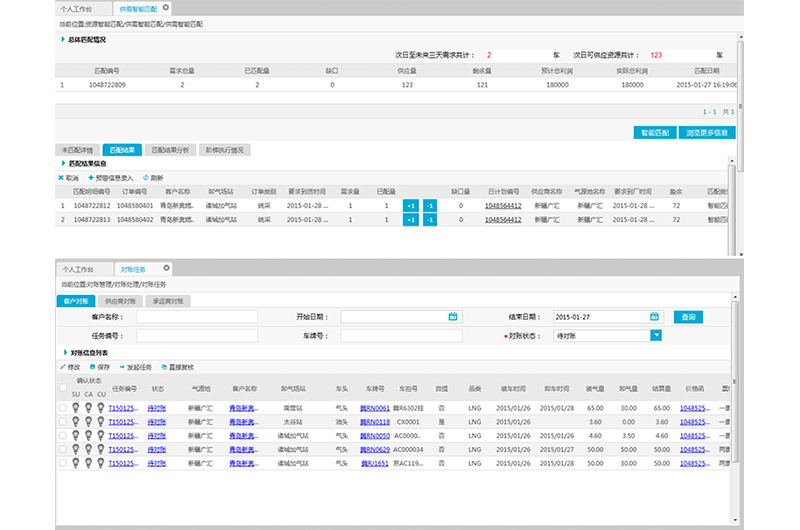
Task: Click the 预警信息录入 toolbar icon
Action: [x=90, y=177]
